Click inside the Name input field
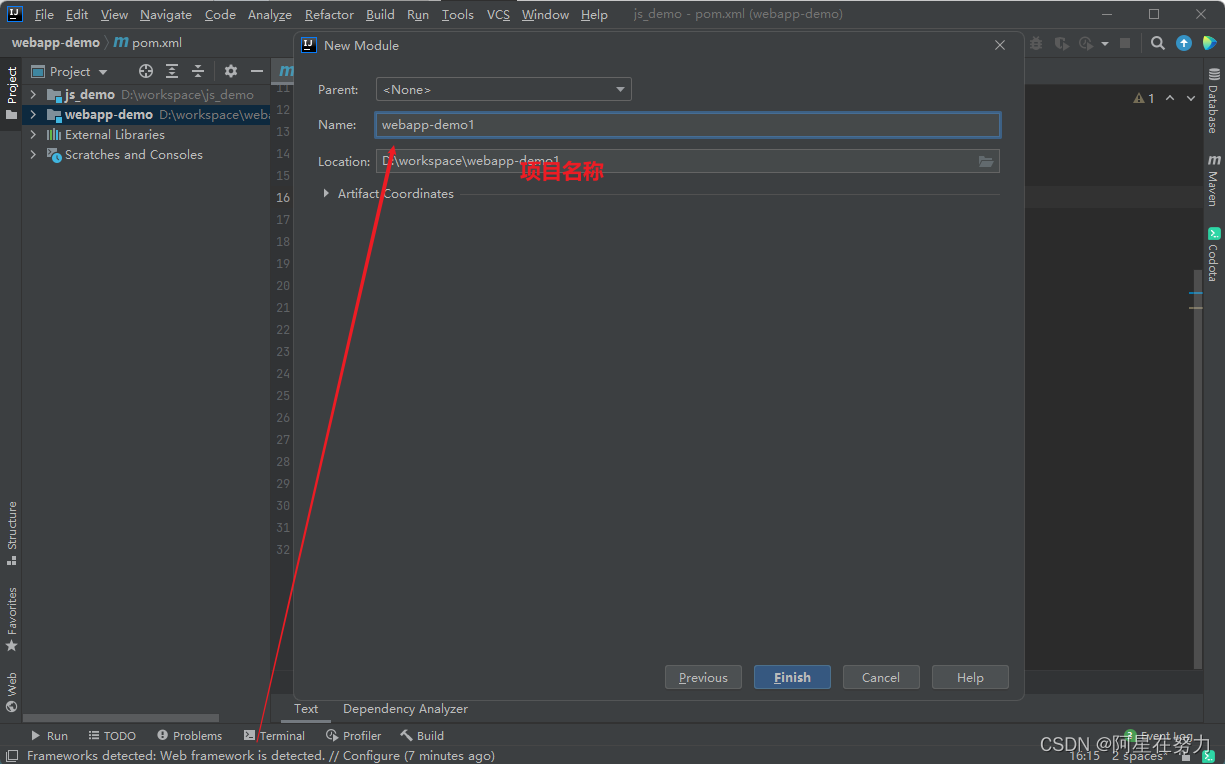 (686, 124)
